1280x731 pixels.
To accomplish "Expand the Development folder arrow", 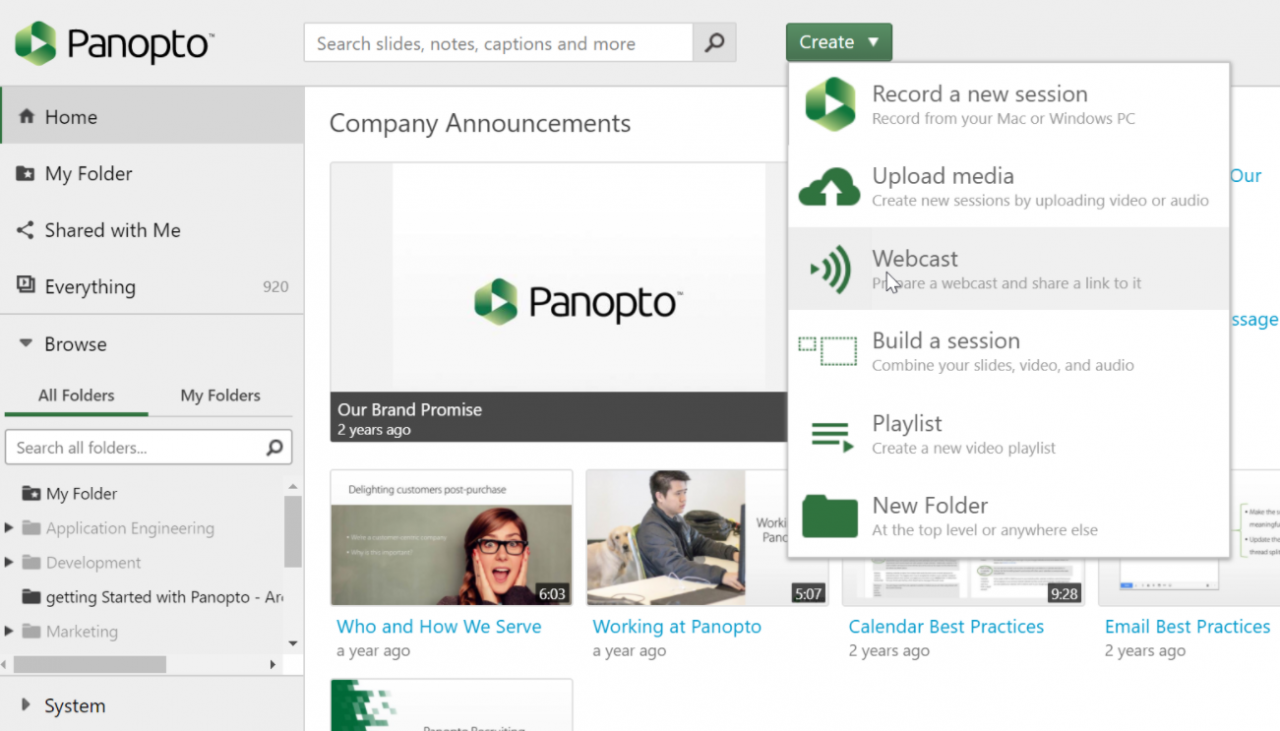I will [9, 563].
